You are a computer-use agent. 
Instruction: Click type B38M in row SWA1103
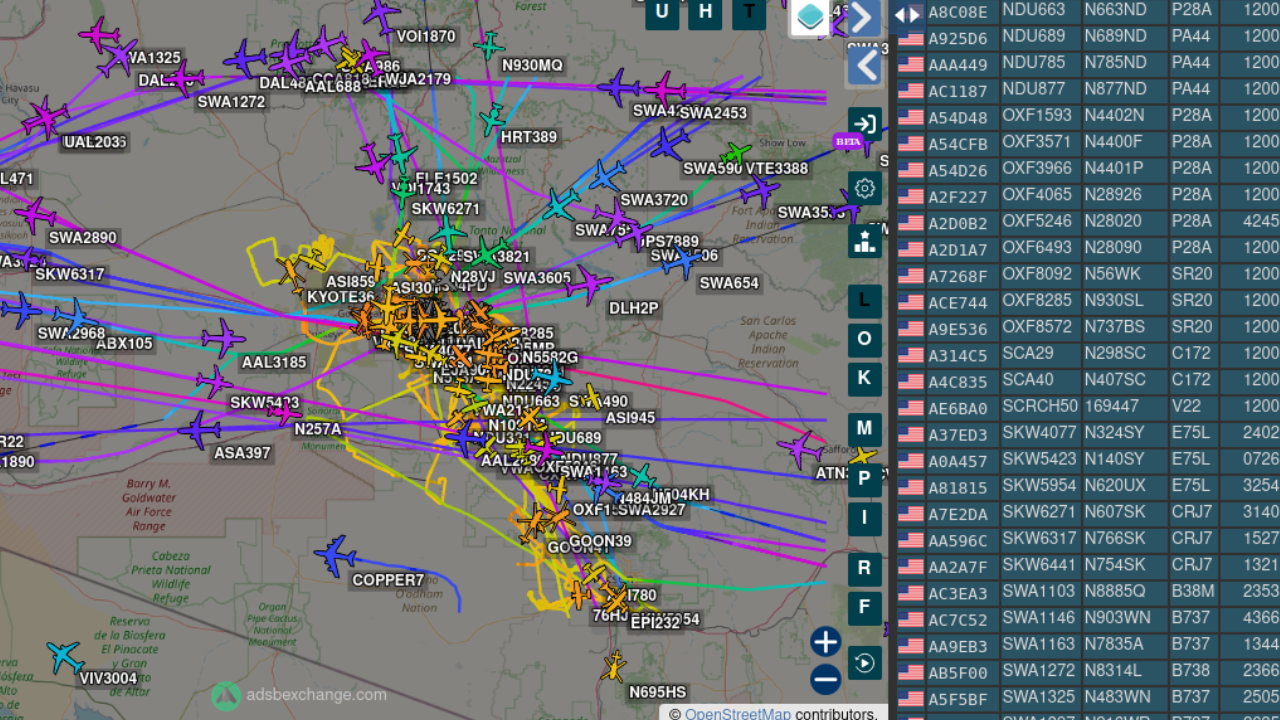[1192, 591]
